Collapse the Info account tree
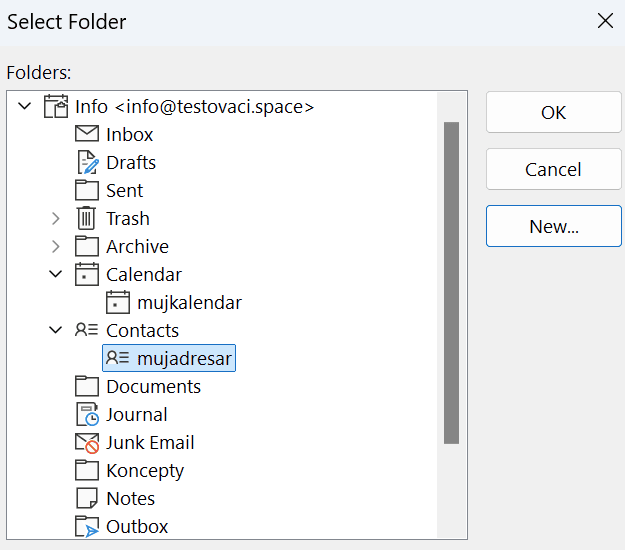Viewport: 625px width, 550px height. 25,106
